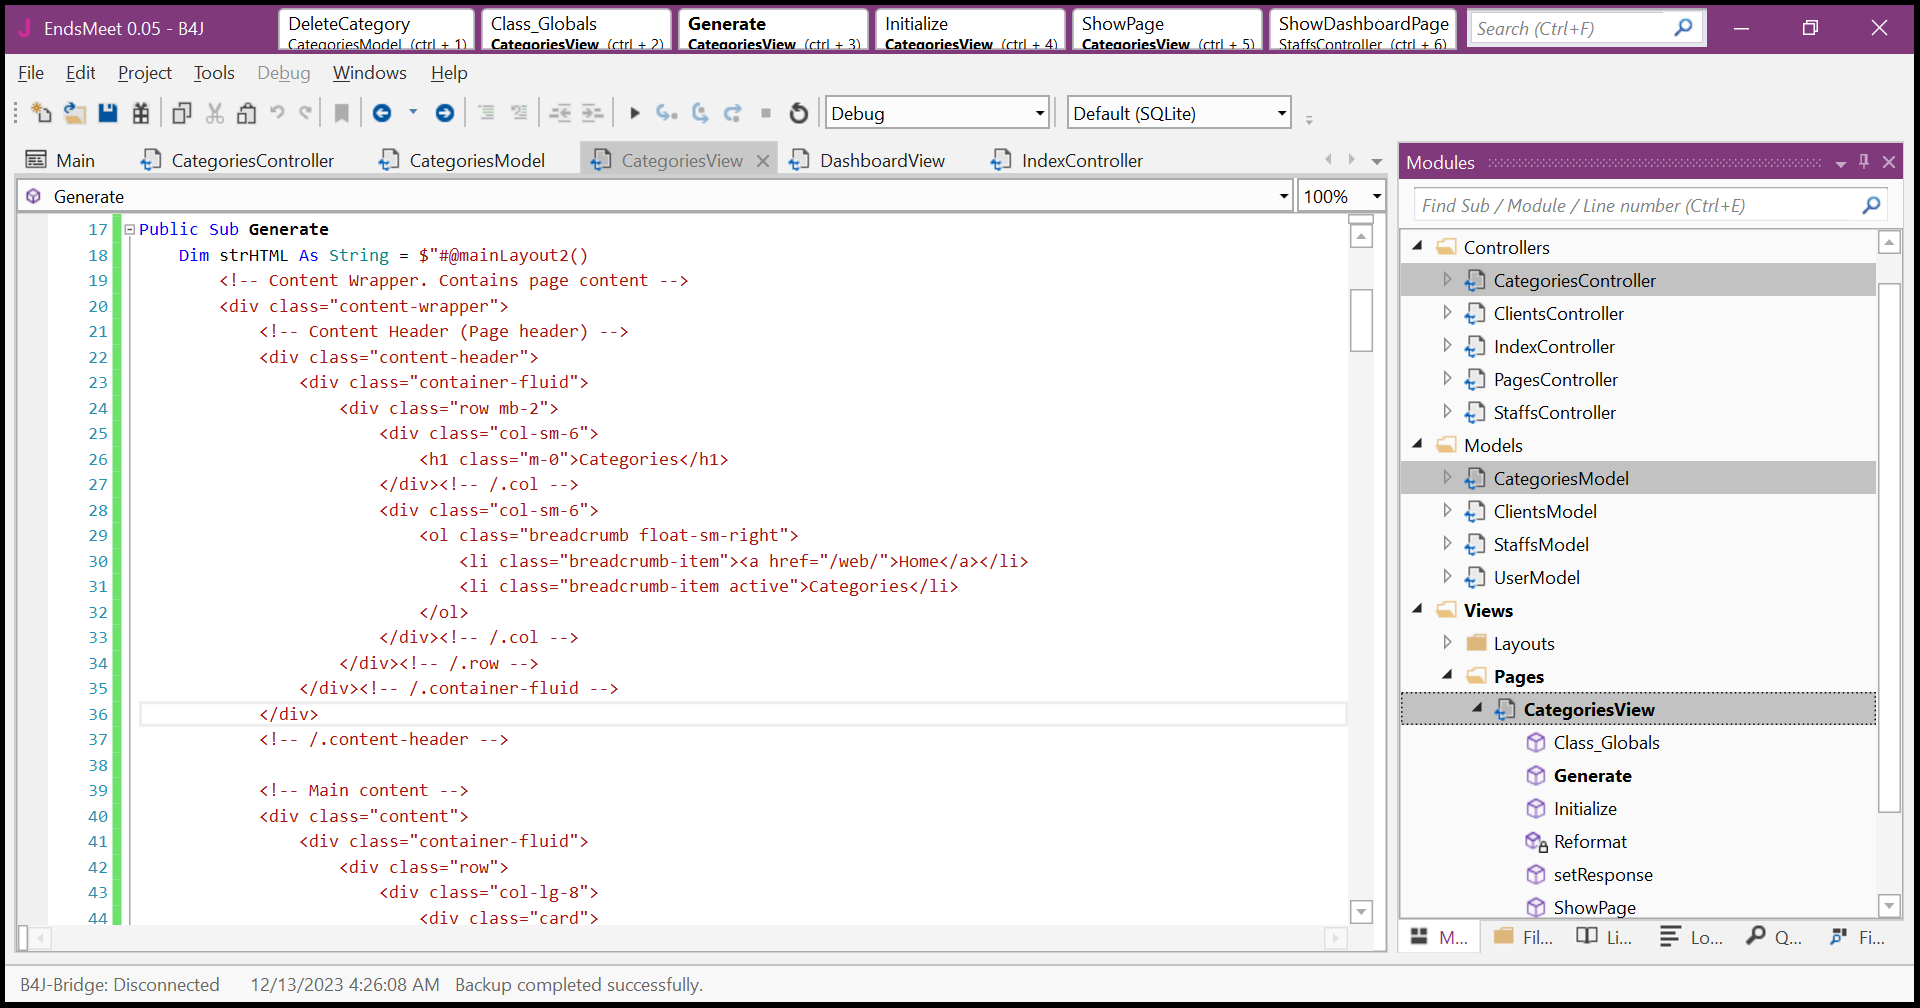Click the Cut scissors icon
Screen dimensions: 1920x1008
point(214,113)
